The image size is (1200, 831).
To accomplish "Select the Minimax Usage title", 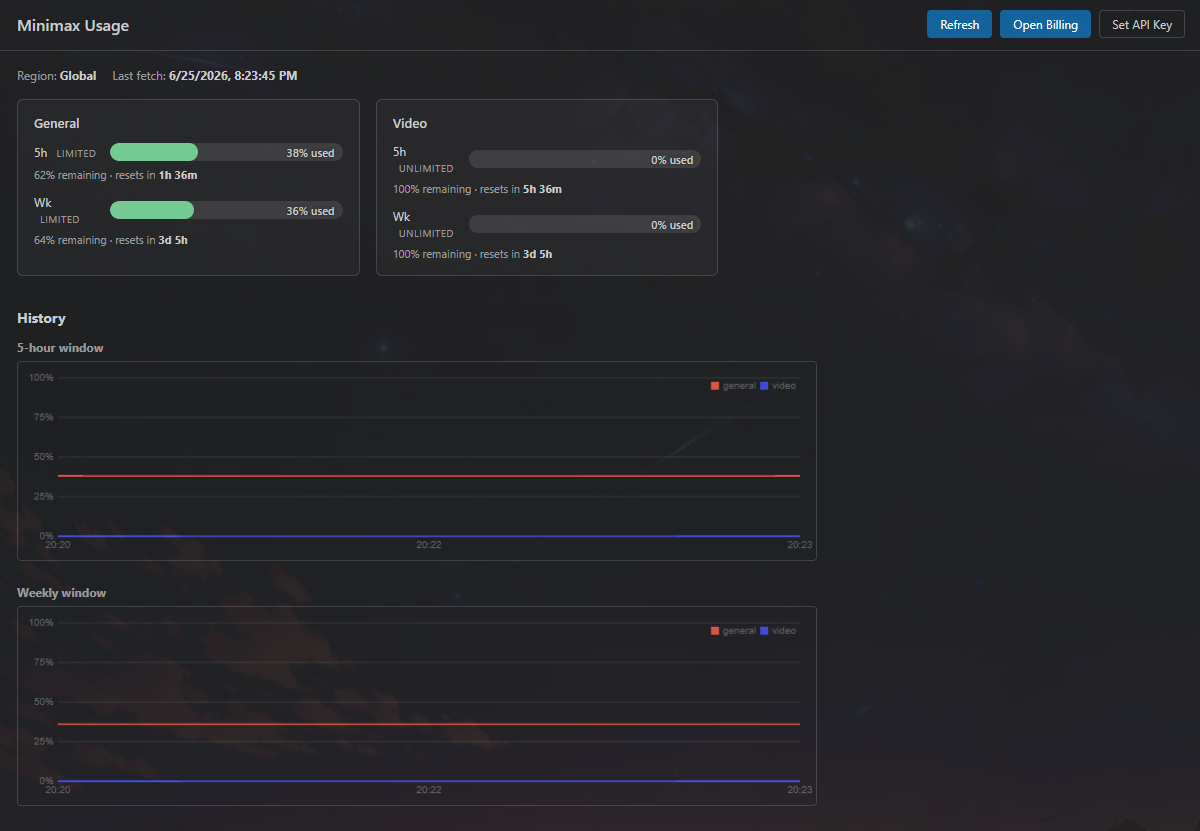I will [73, 25].
